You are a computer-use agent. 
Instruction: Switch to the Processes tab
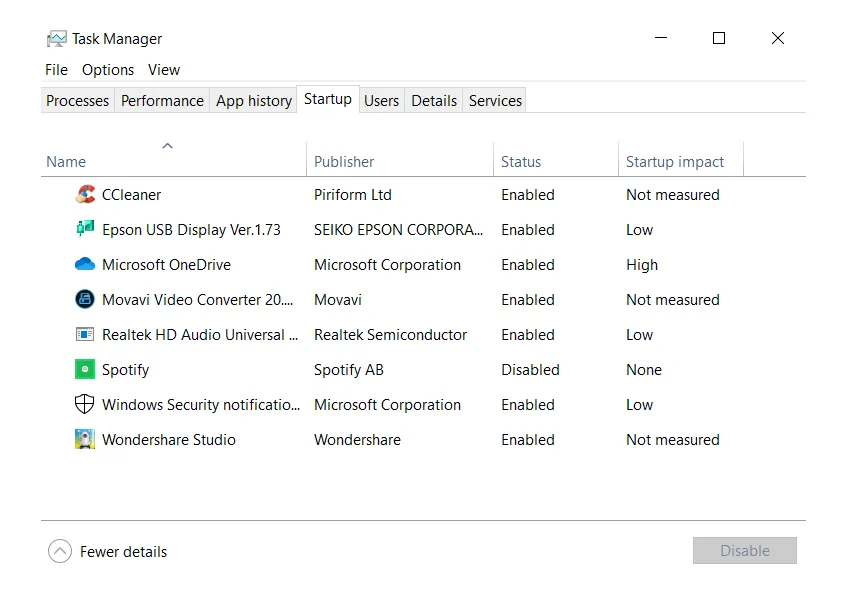[x=78, y=101]
